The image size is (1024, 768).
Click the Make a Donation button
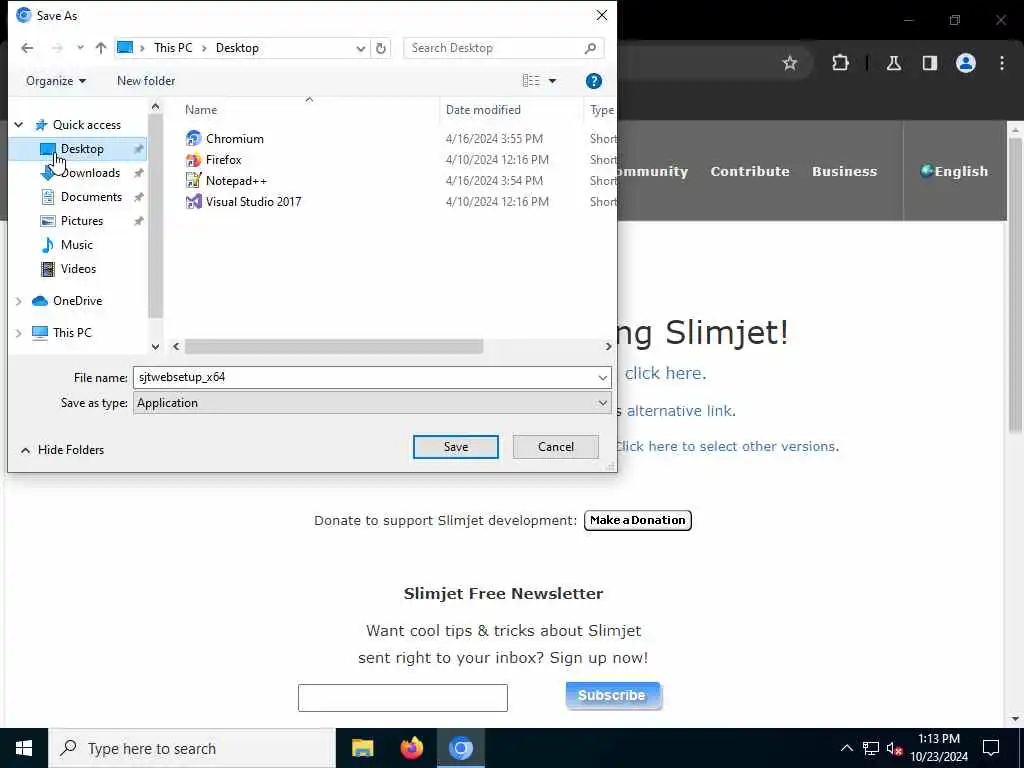pyautogui.click(x=637, y=520)
